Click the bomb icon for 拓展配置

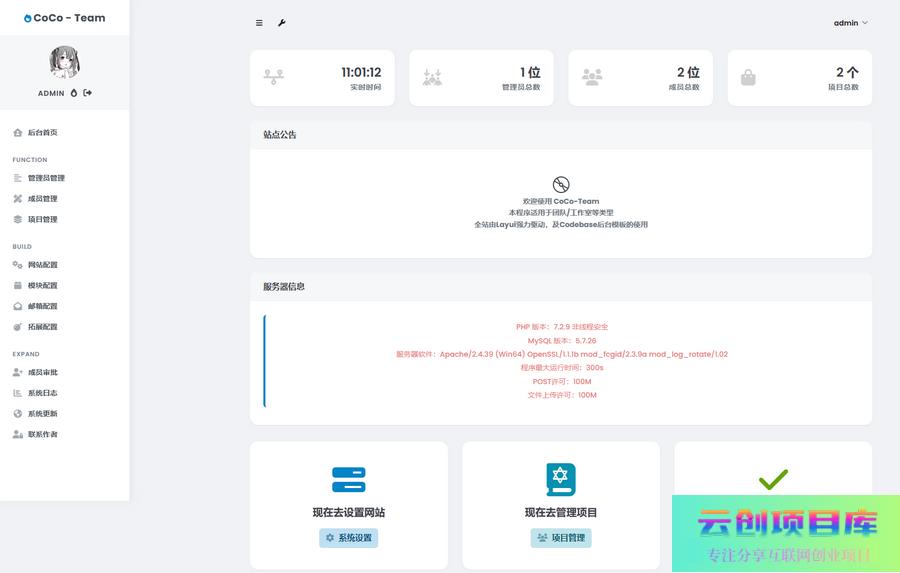(x=17, y=327)
